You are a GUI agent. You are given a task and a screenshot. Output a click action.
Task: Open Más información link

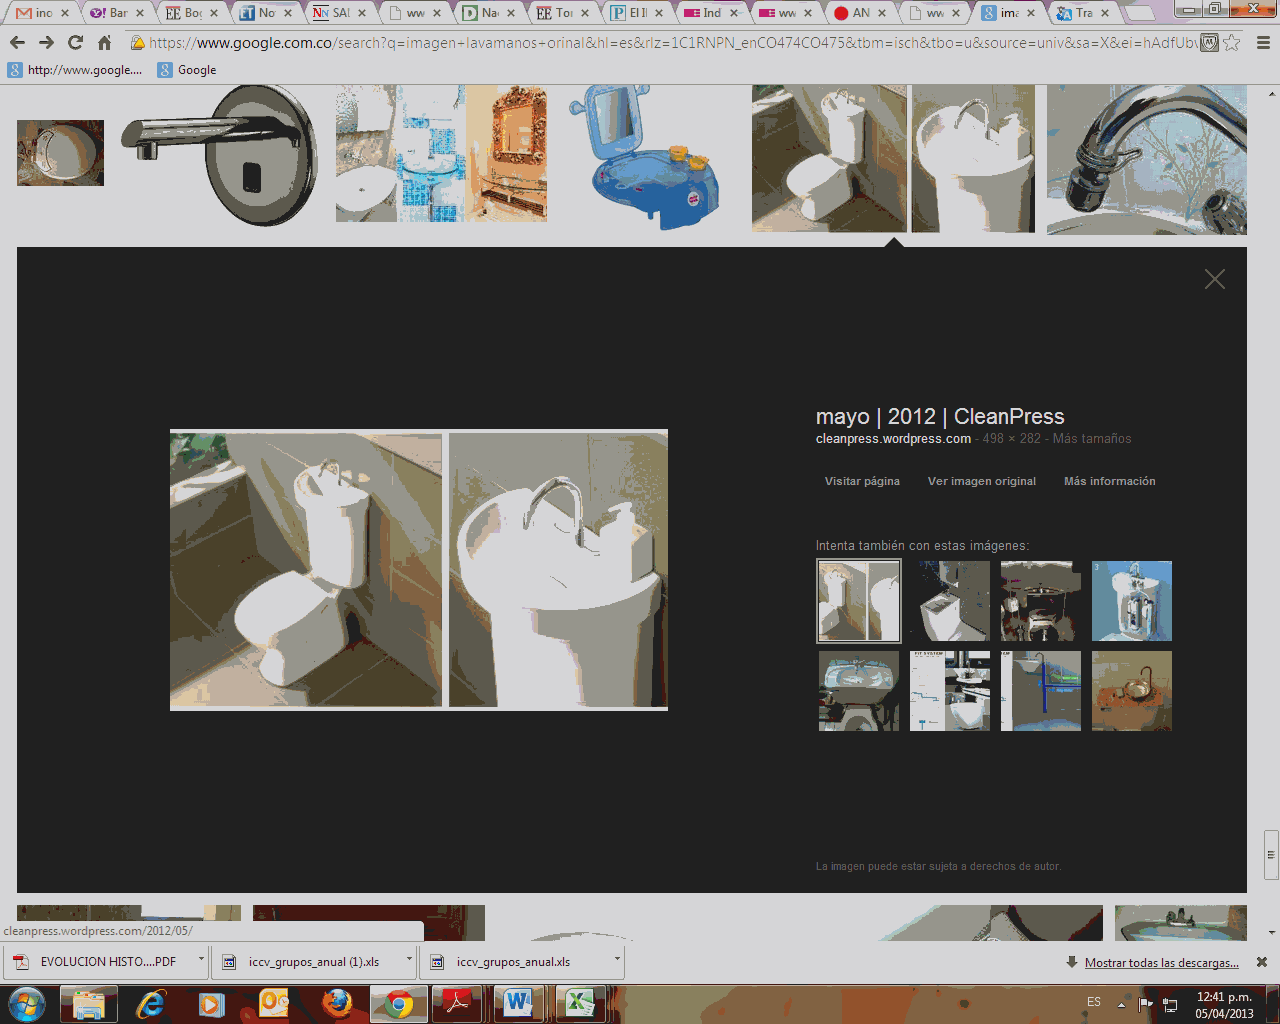click(1109, 481)
